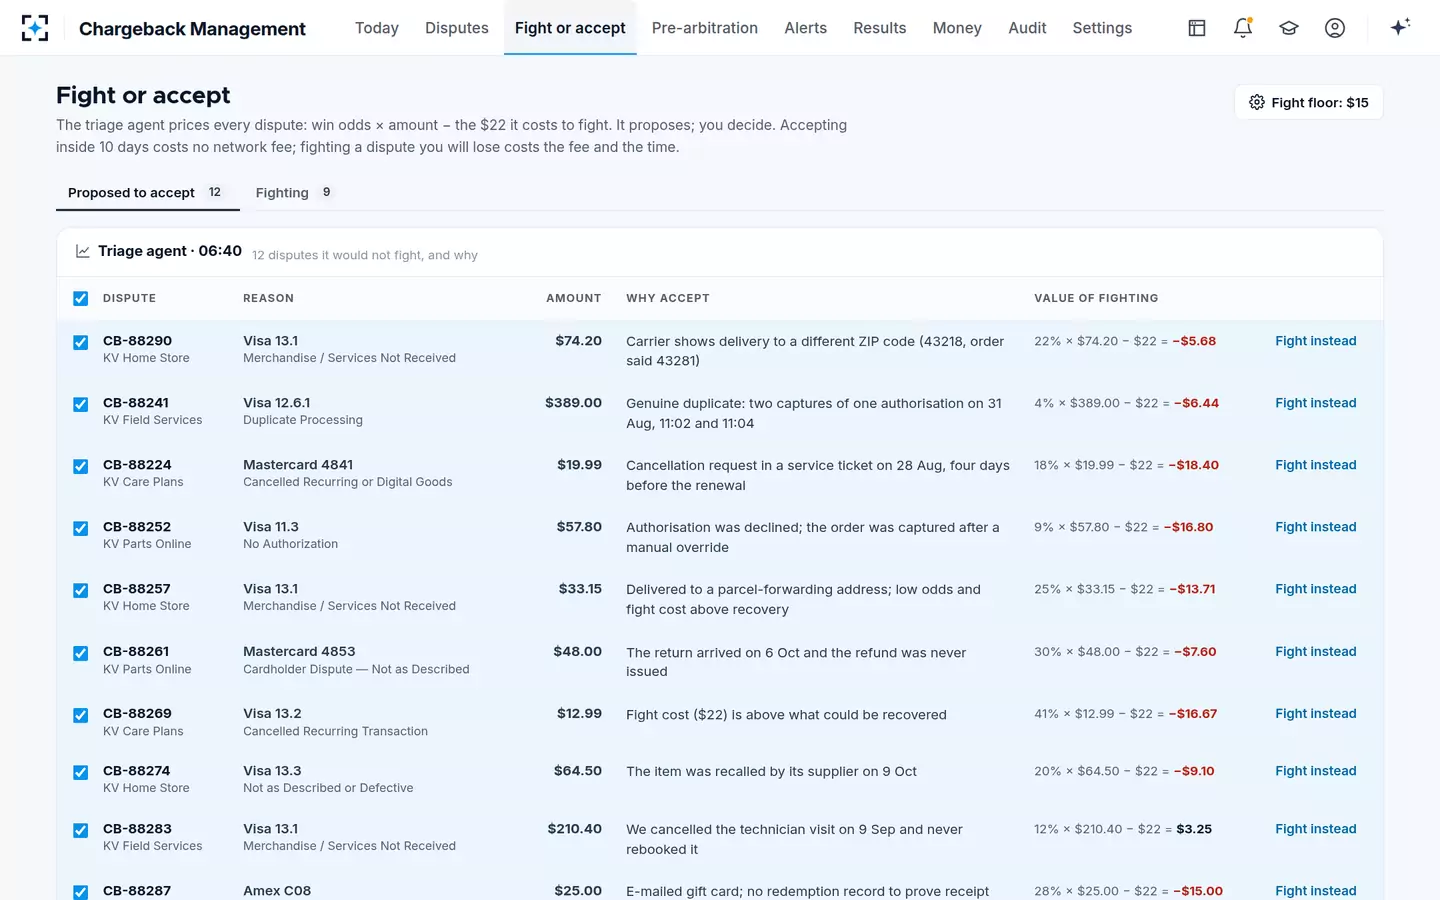Click dispute ID CB-88269
The width and height of the screenshot is (1440, 900).
[x=137, y=714]
